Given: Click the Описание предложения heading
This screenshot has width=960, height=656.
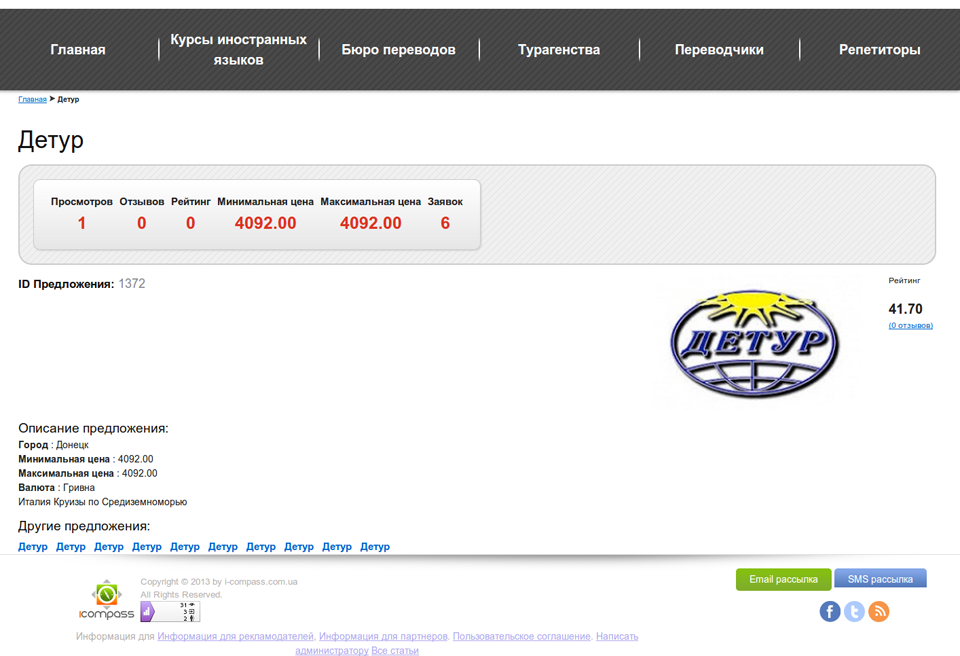Looking at the screenshot, I should (x=93, y=428).
